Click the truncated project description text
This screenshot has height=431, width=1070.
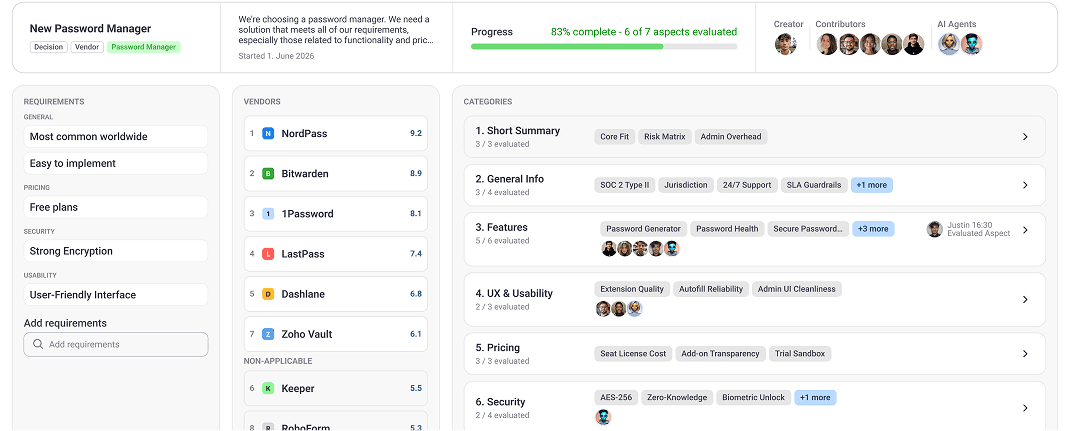point(336,30)
